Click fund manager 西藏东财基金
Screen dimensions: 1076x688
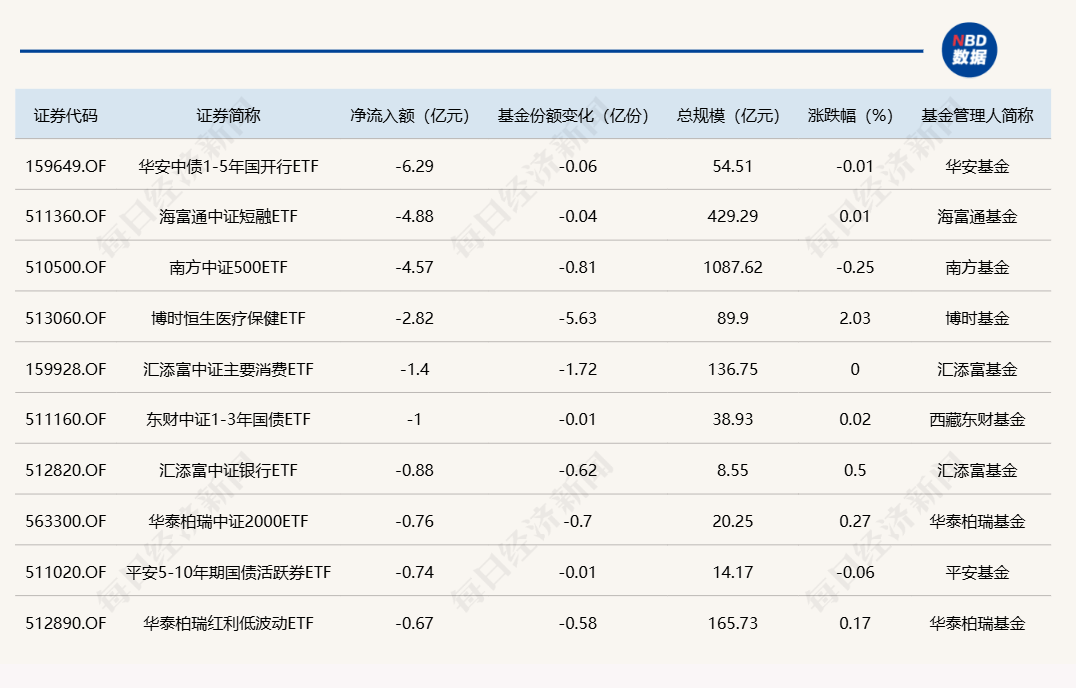tap(977, 419)
